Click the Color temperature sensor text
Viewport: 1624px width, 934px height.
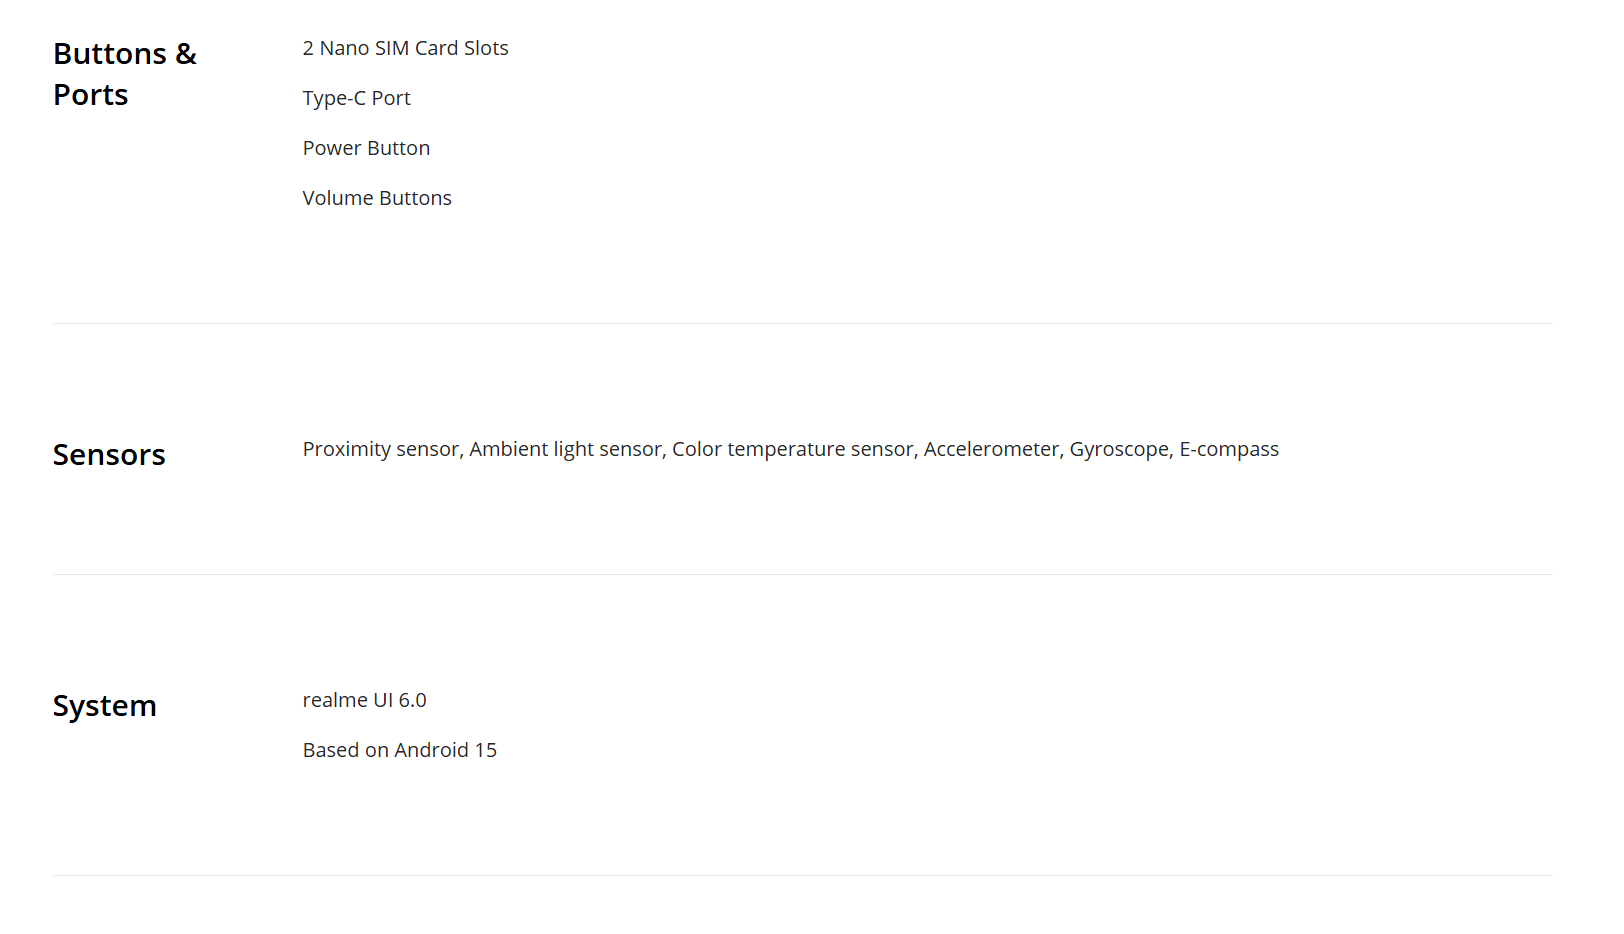[x=792, y=449]
